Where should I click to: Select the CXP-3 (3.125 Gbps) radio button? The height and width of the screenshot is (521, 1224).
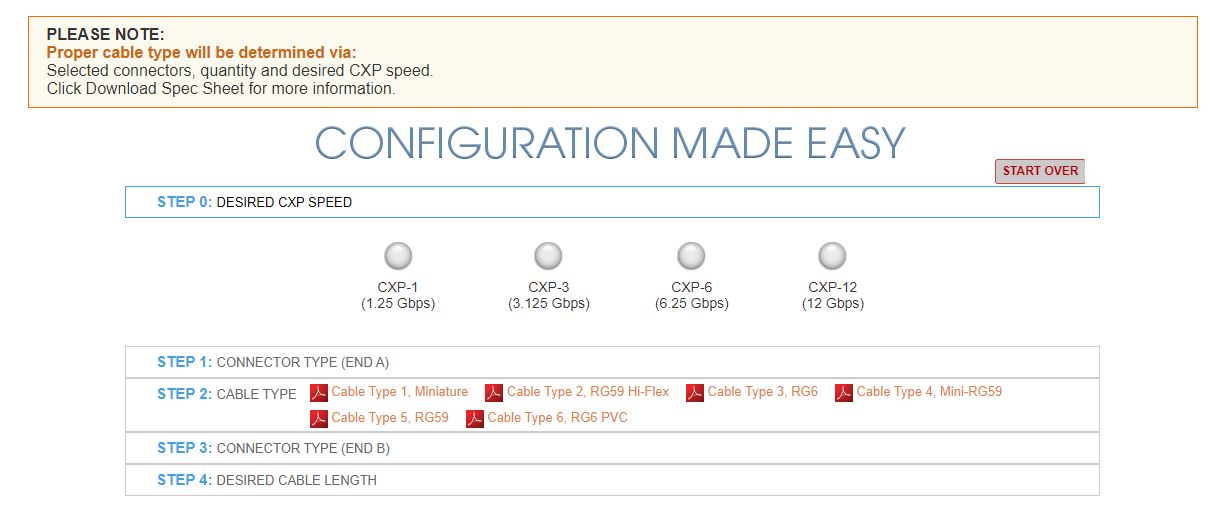coord(548,256)
